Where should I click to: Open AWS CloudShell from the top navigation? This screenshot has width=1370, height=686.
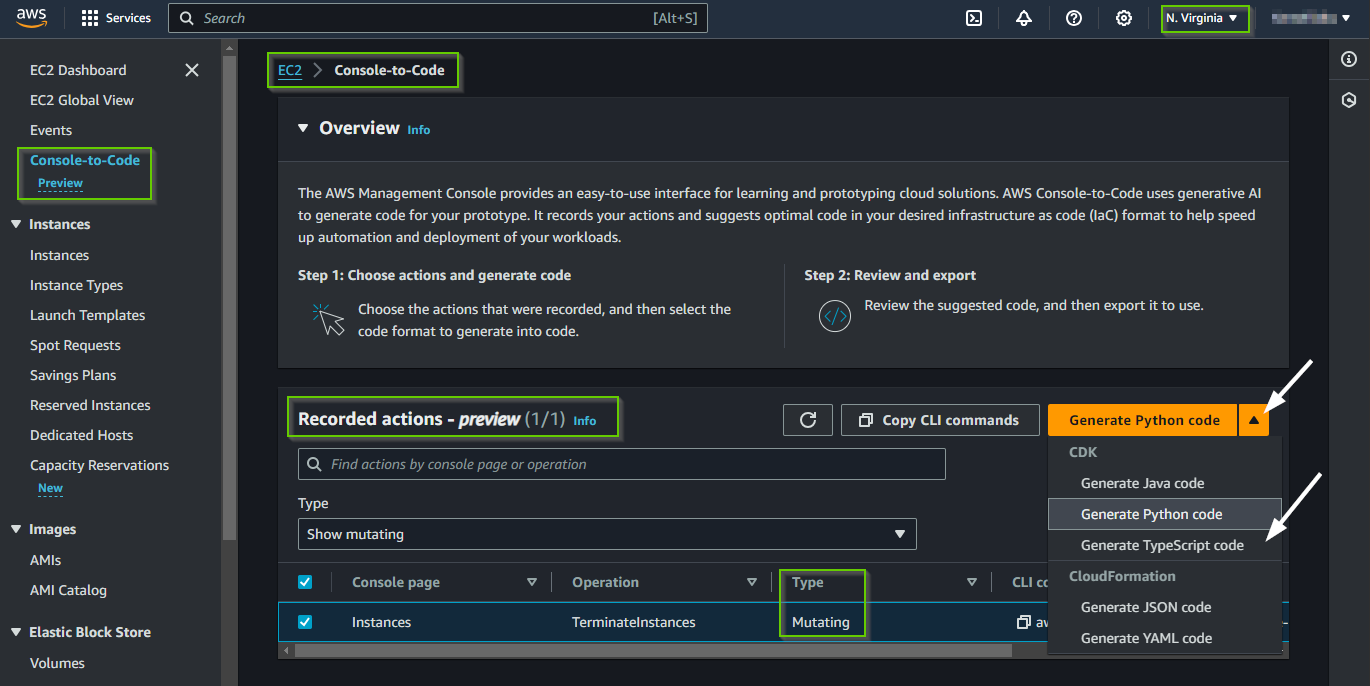pos(973,18)
